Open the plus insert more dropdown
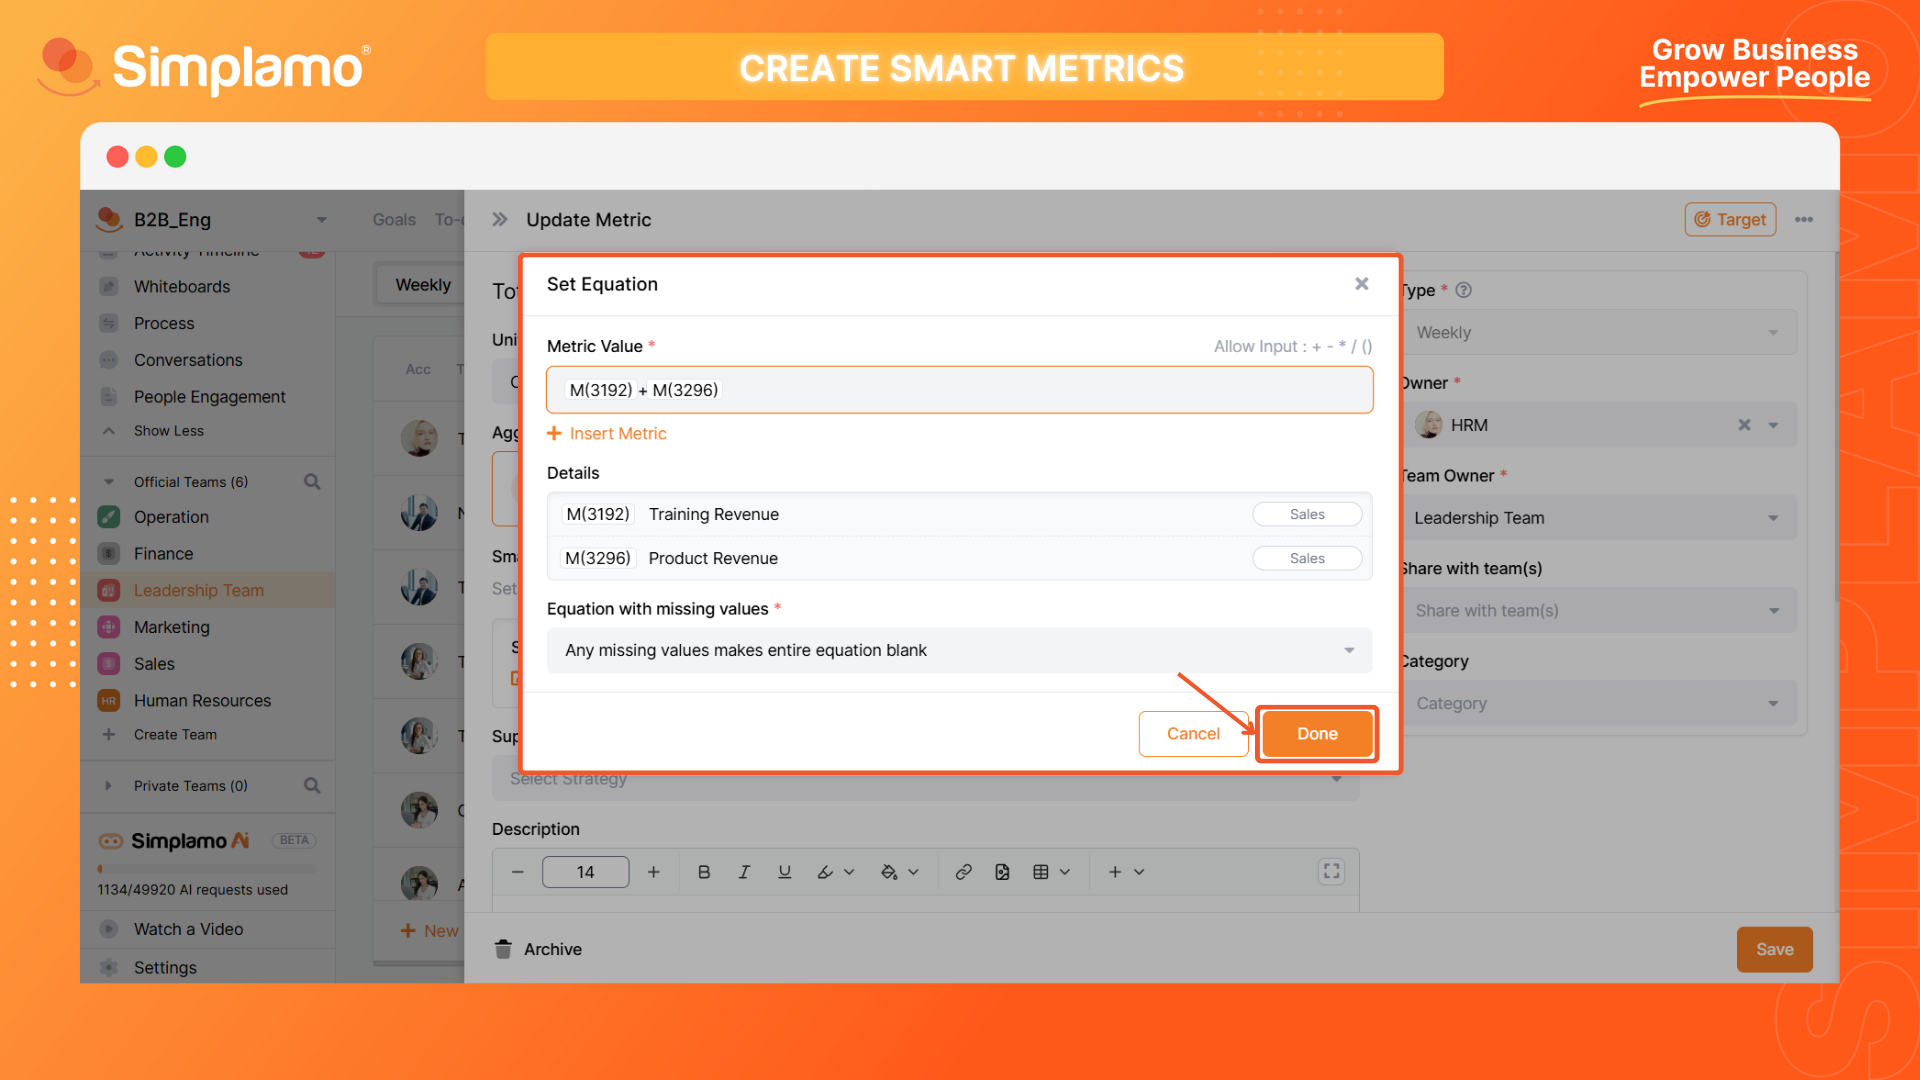Screen dimensions: 1920x1080 (x=1125, y=872)
